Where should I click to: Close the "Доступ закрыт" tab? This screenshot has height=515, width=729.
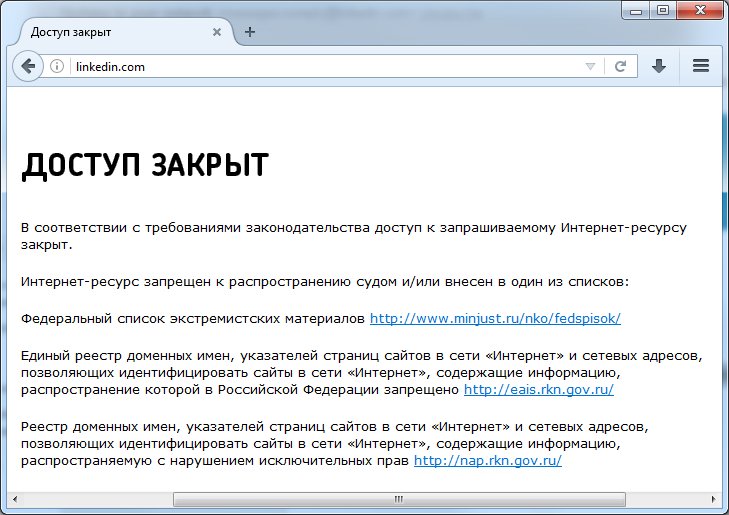coord(217,32)
